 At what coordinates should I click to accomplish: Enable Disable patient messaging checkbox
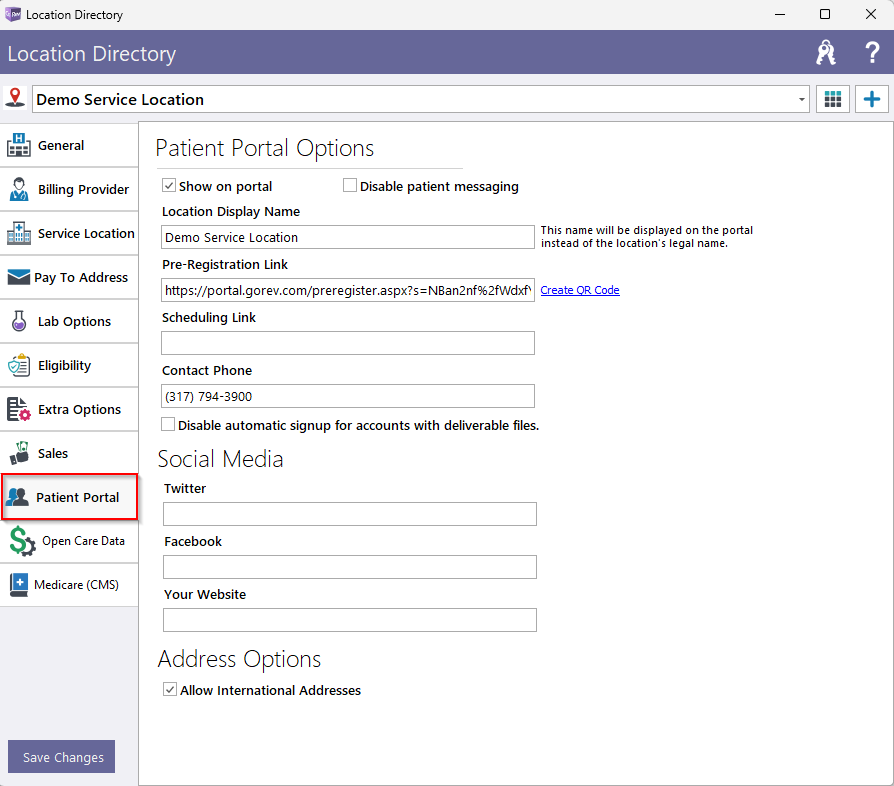pyautogui.click(x=350, y=185)
